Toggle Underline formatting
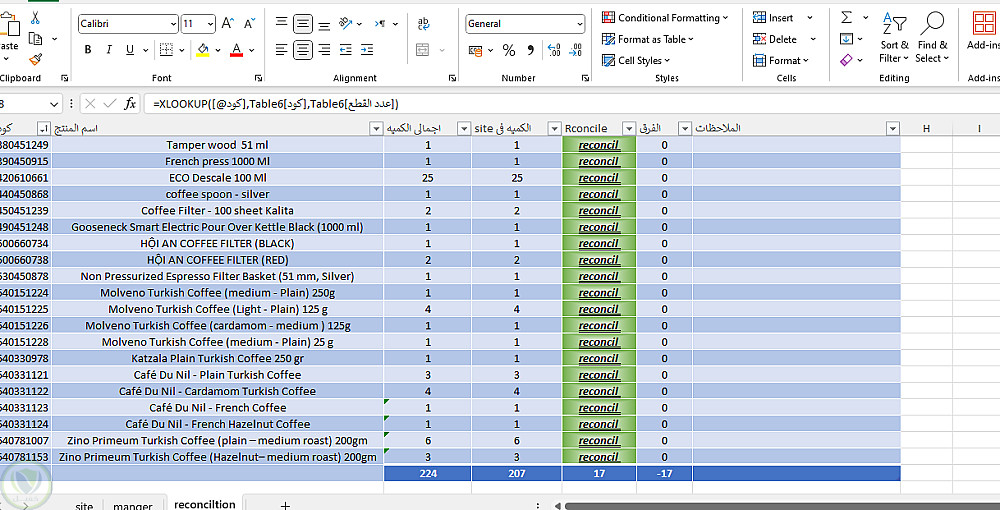 129,50
